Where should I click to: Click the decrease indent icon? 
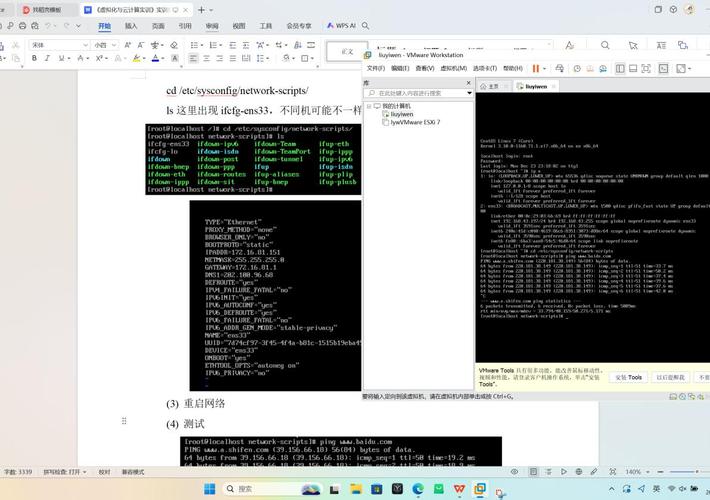(x=233, y=45)
